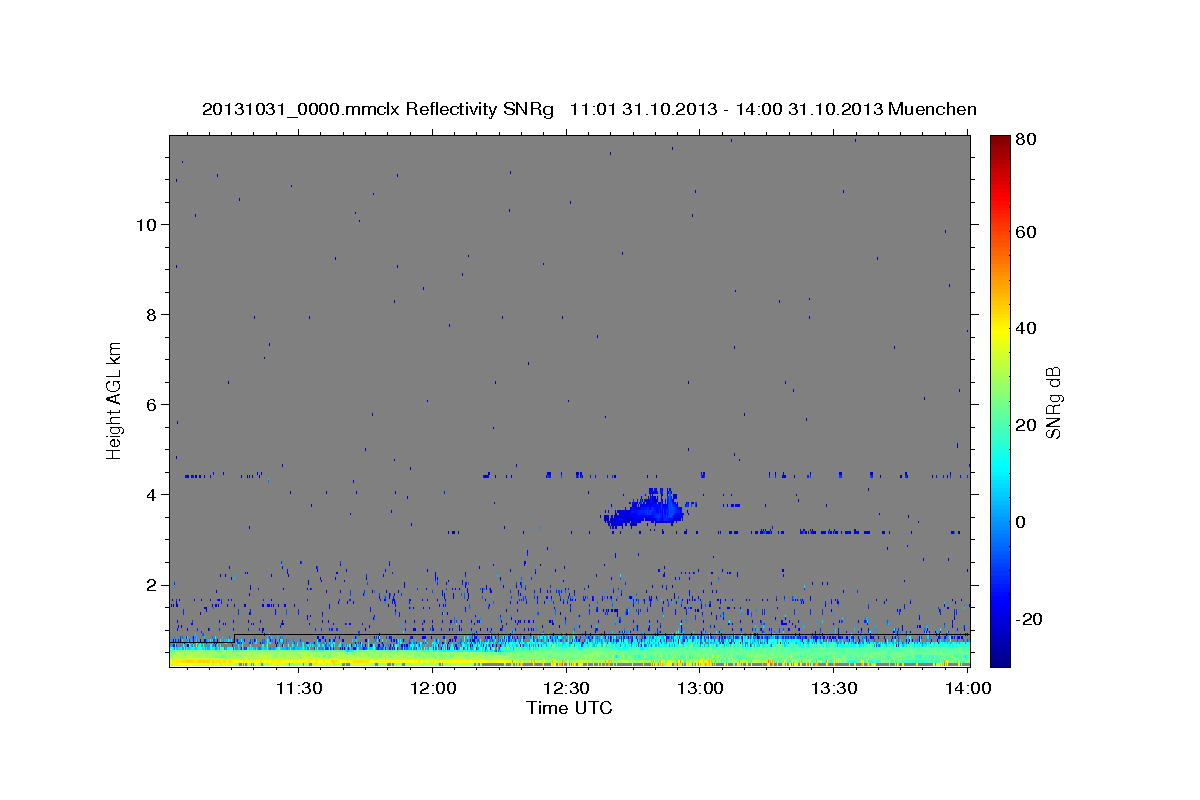Click the 12:30 time tick label
The image size is (1200, 800).
click(x=567, y=688)
